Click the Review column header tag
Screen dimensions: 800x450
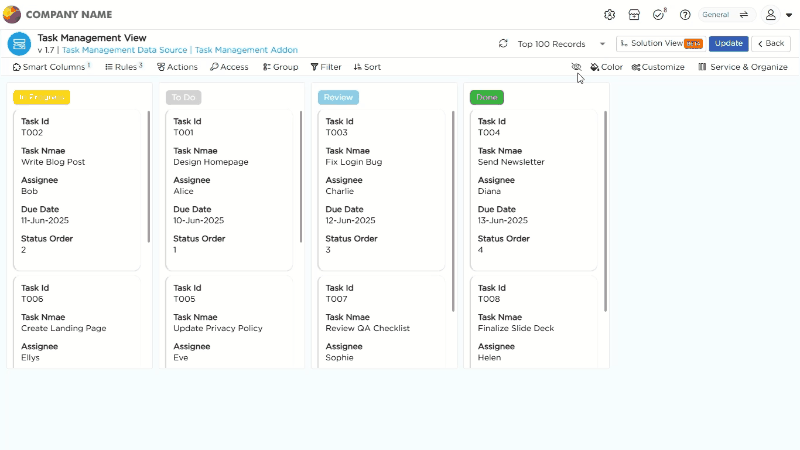(338, 97)
